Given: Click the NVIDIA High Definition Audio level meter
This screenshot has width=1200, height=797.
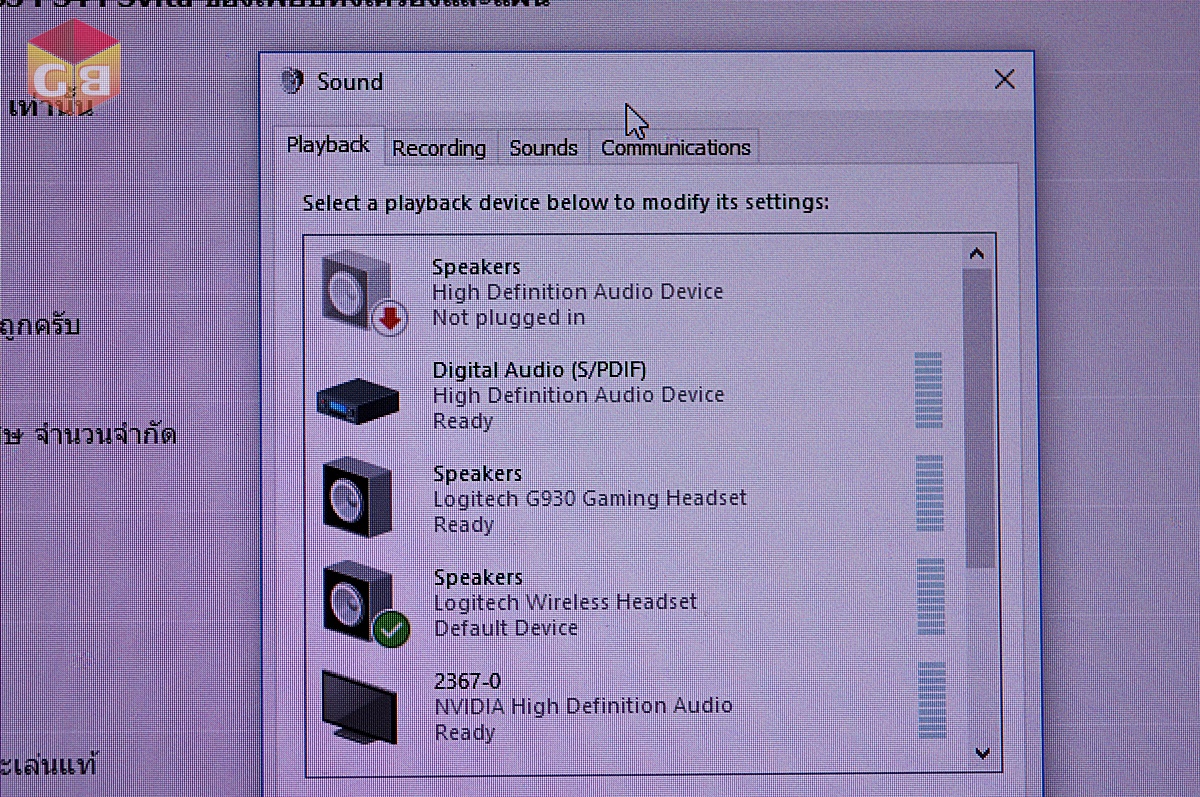Looking at the screenshot, I should click(x=932, y=700).
